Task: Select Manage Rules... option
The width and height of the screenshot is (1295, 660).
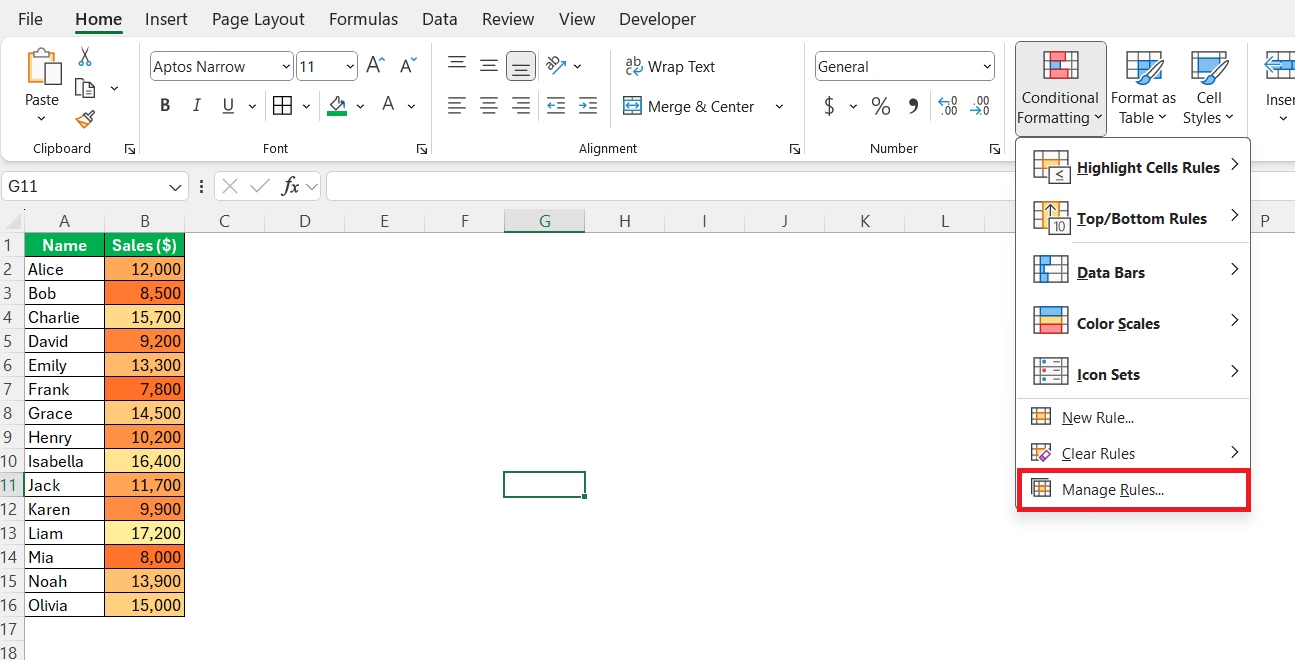Action: [1134, 490]
